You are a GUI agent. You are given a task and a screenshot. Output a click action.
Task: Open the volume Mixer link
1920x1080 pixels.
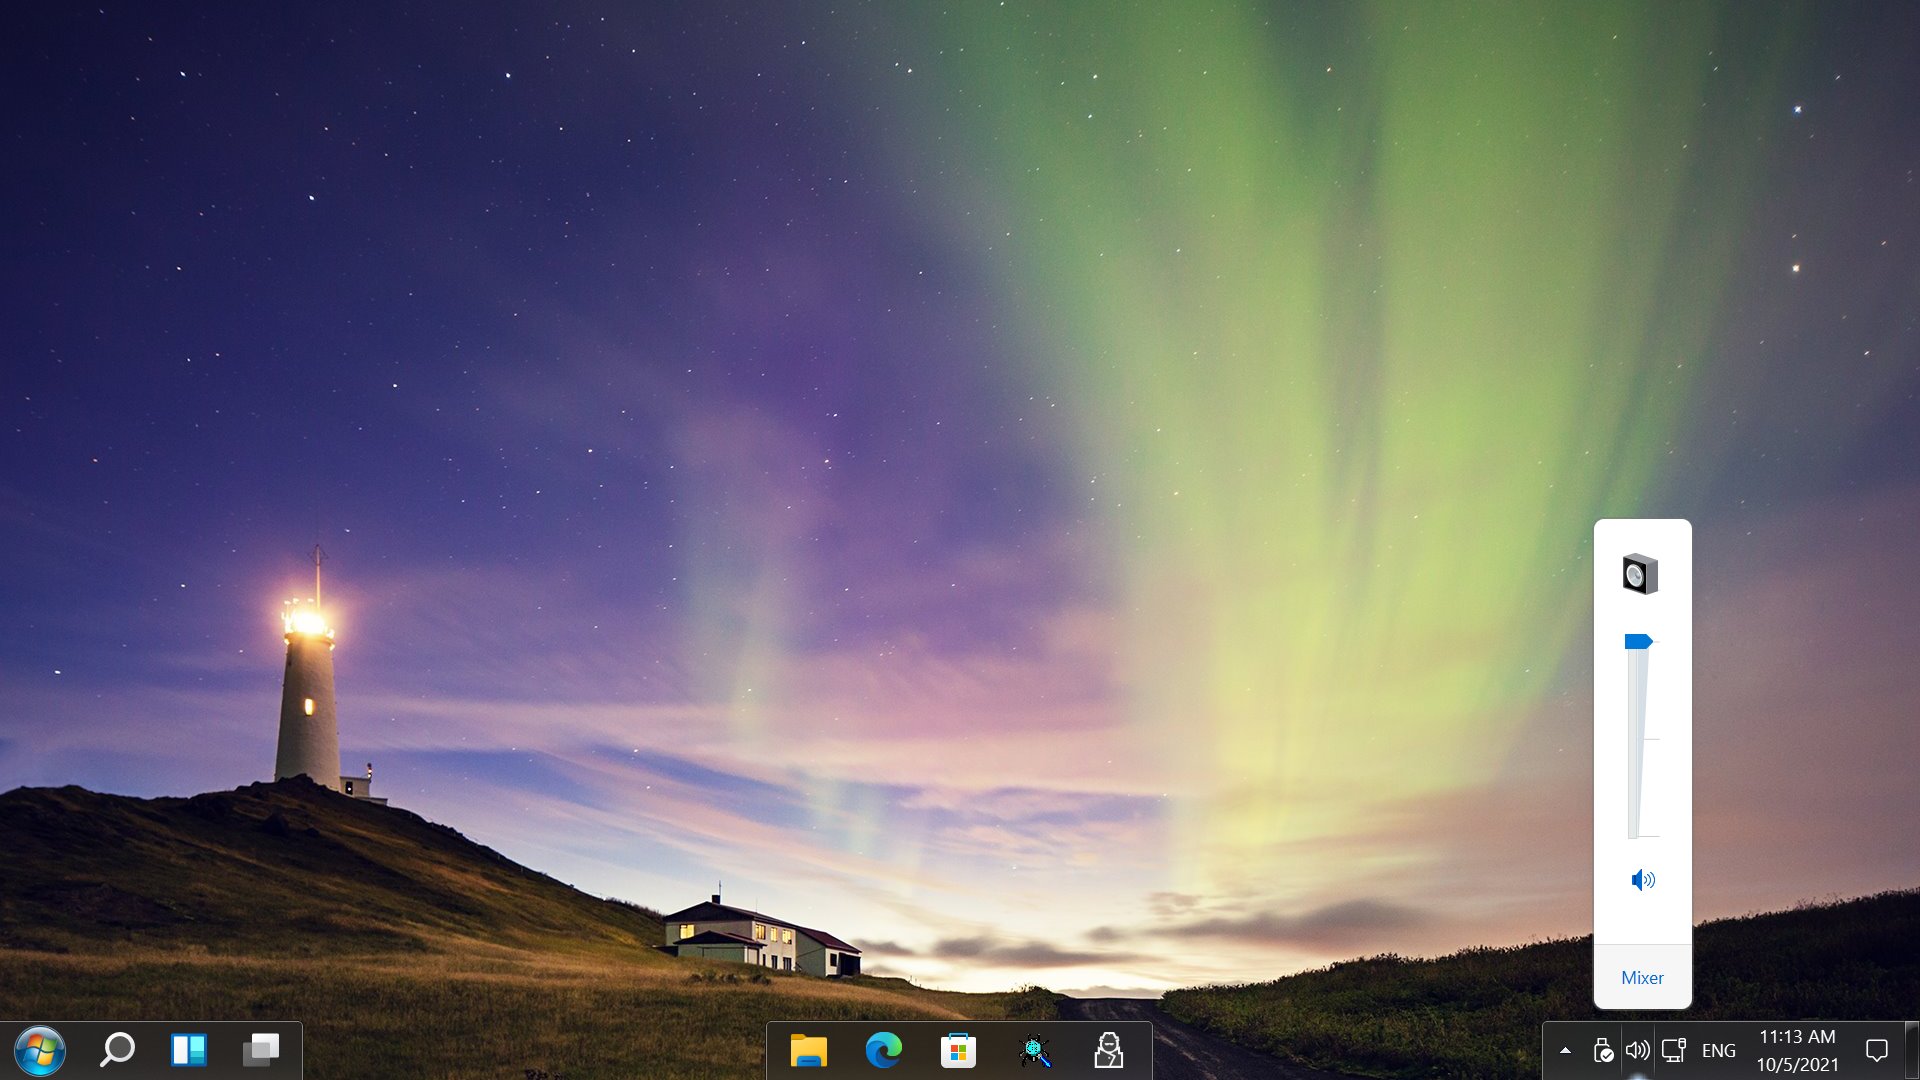click(x=1642, y=977)
